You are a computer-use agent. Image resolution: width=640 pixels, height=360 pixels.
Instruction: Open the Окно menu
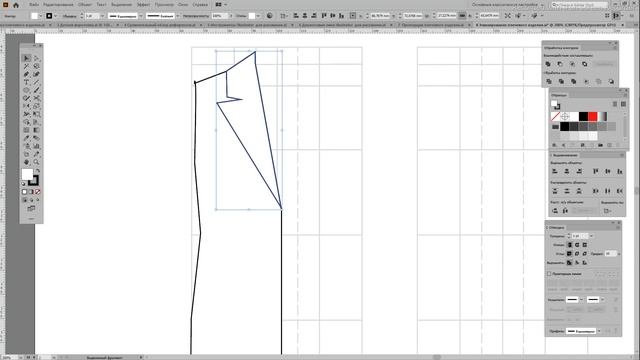pyautogui.click(x=183, y=4)
